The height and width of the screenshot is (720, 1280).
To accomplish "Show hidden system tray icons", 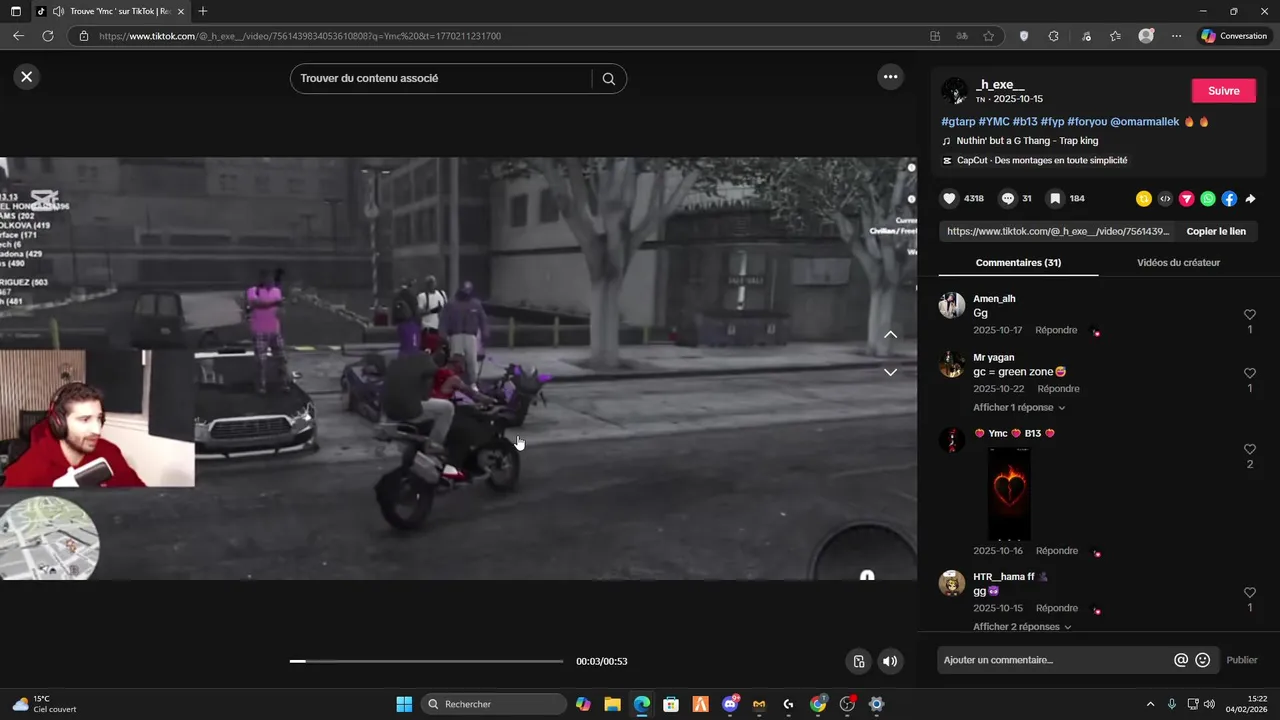I will click(1150, 704).
